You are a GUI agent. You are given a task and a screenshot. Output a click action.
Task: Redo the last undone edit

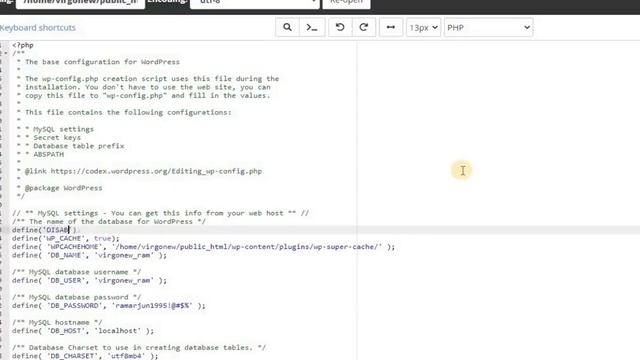click(364, 27)
